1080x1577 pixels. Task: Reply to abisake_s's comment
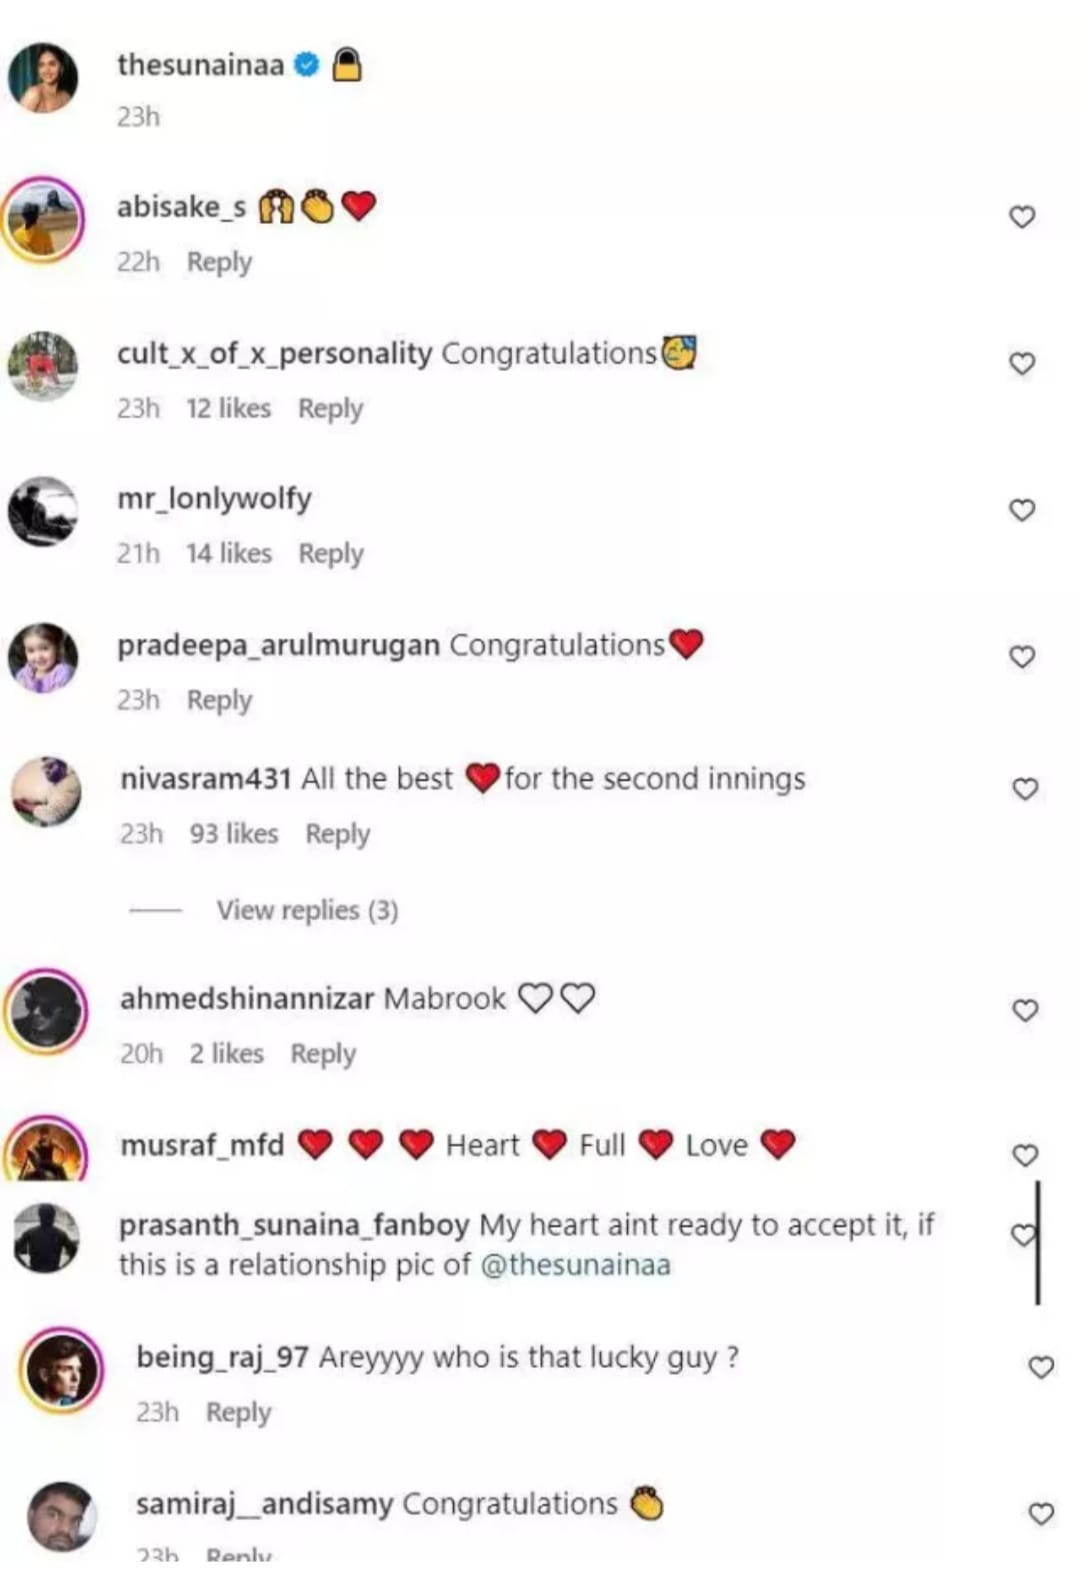pos(219,262)
